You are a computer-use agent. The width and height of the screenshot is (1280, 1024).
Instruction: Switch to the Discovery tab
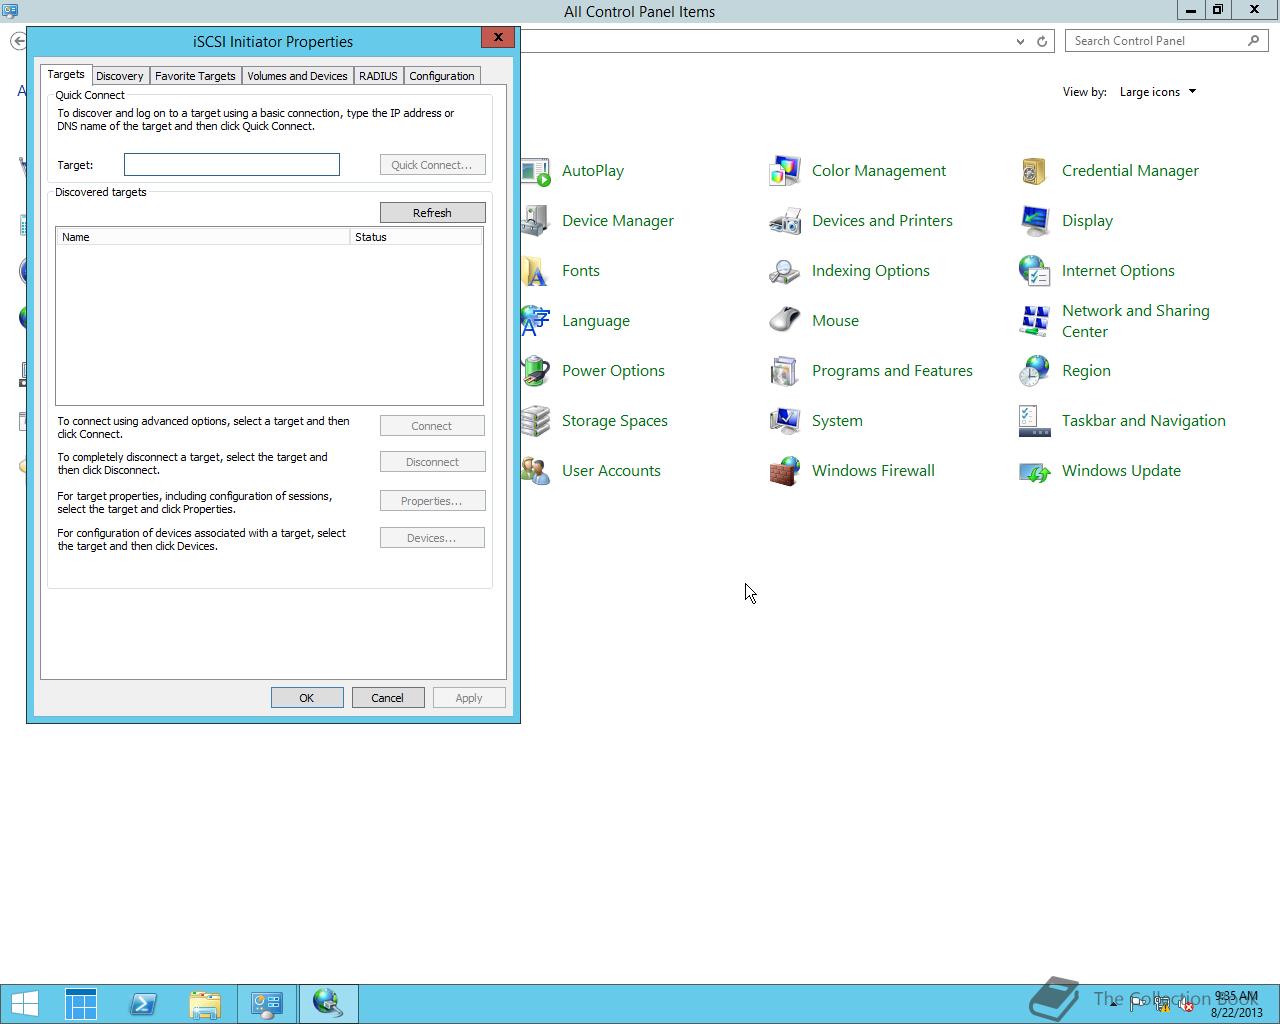119,76
